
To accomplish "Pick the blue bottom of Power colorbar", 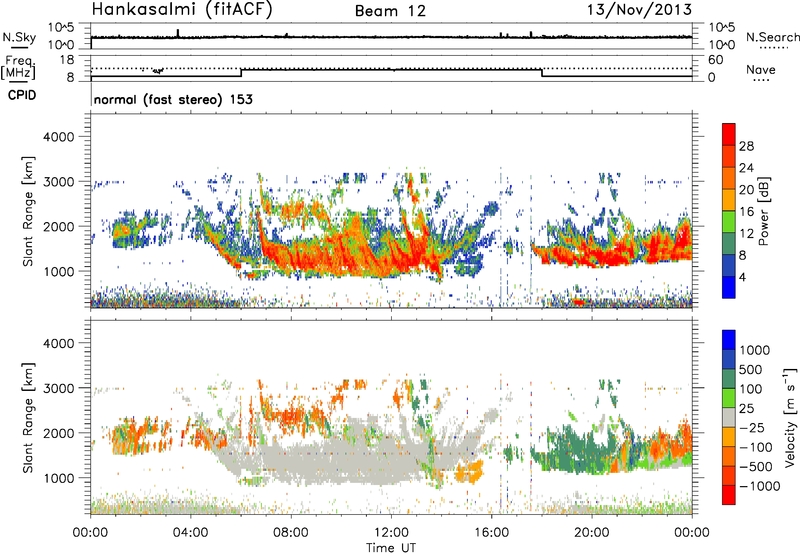I will click(x=729, y=287).
